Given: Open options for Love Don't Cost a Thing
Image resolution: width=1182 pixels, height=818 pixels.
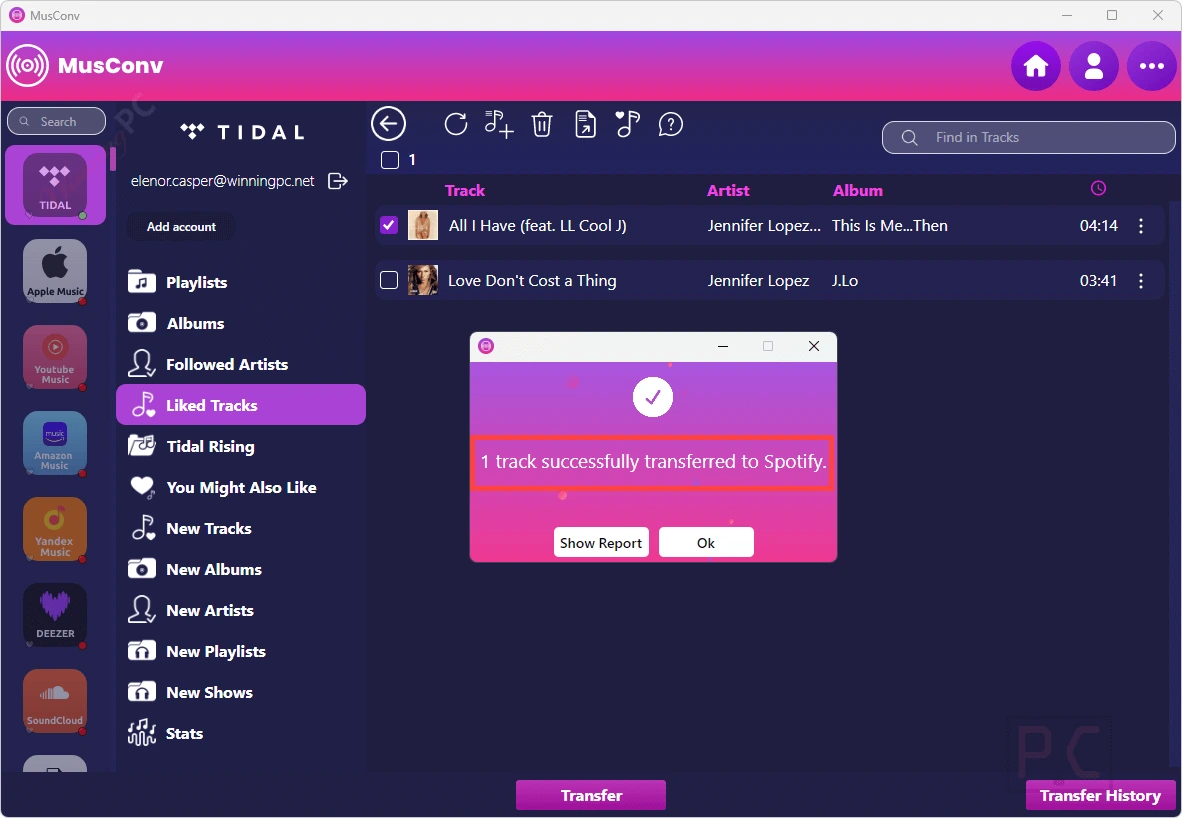Looking at the screenshot, I should 1141,280.
